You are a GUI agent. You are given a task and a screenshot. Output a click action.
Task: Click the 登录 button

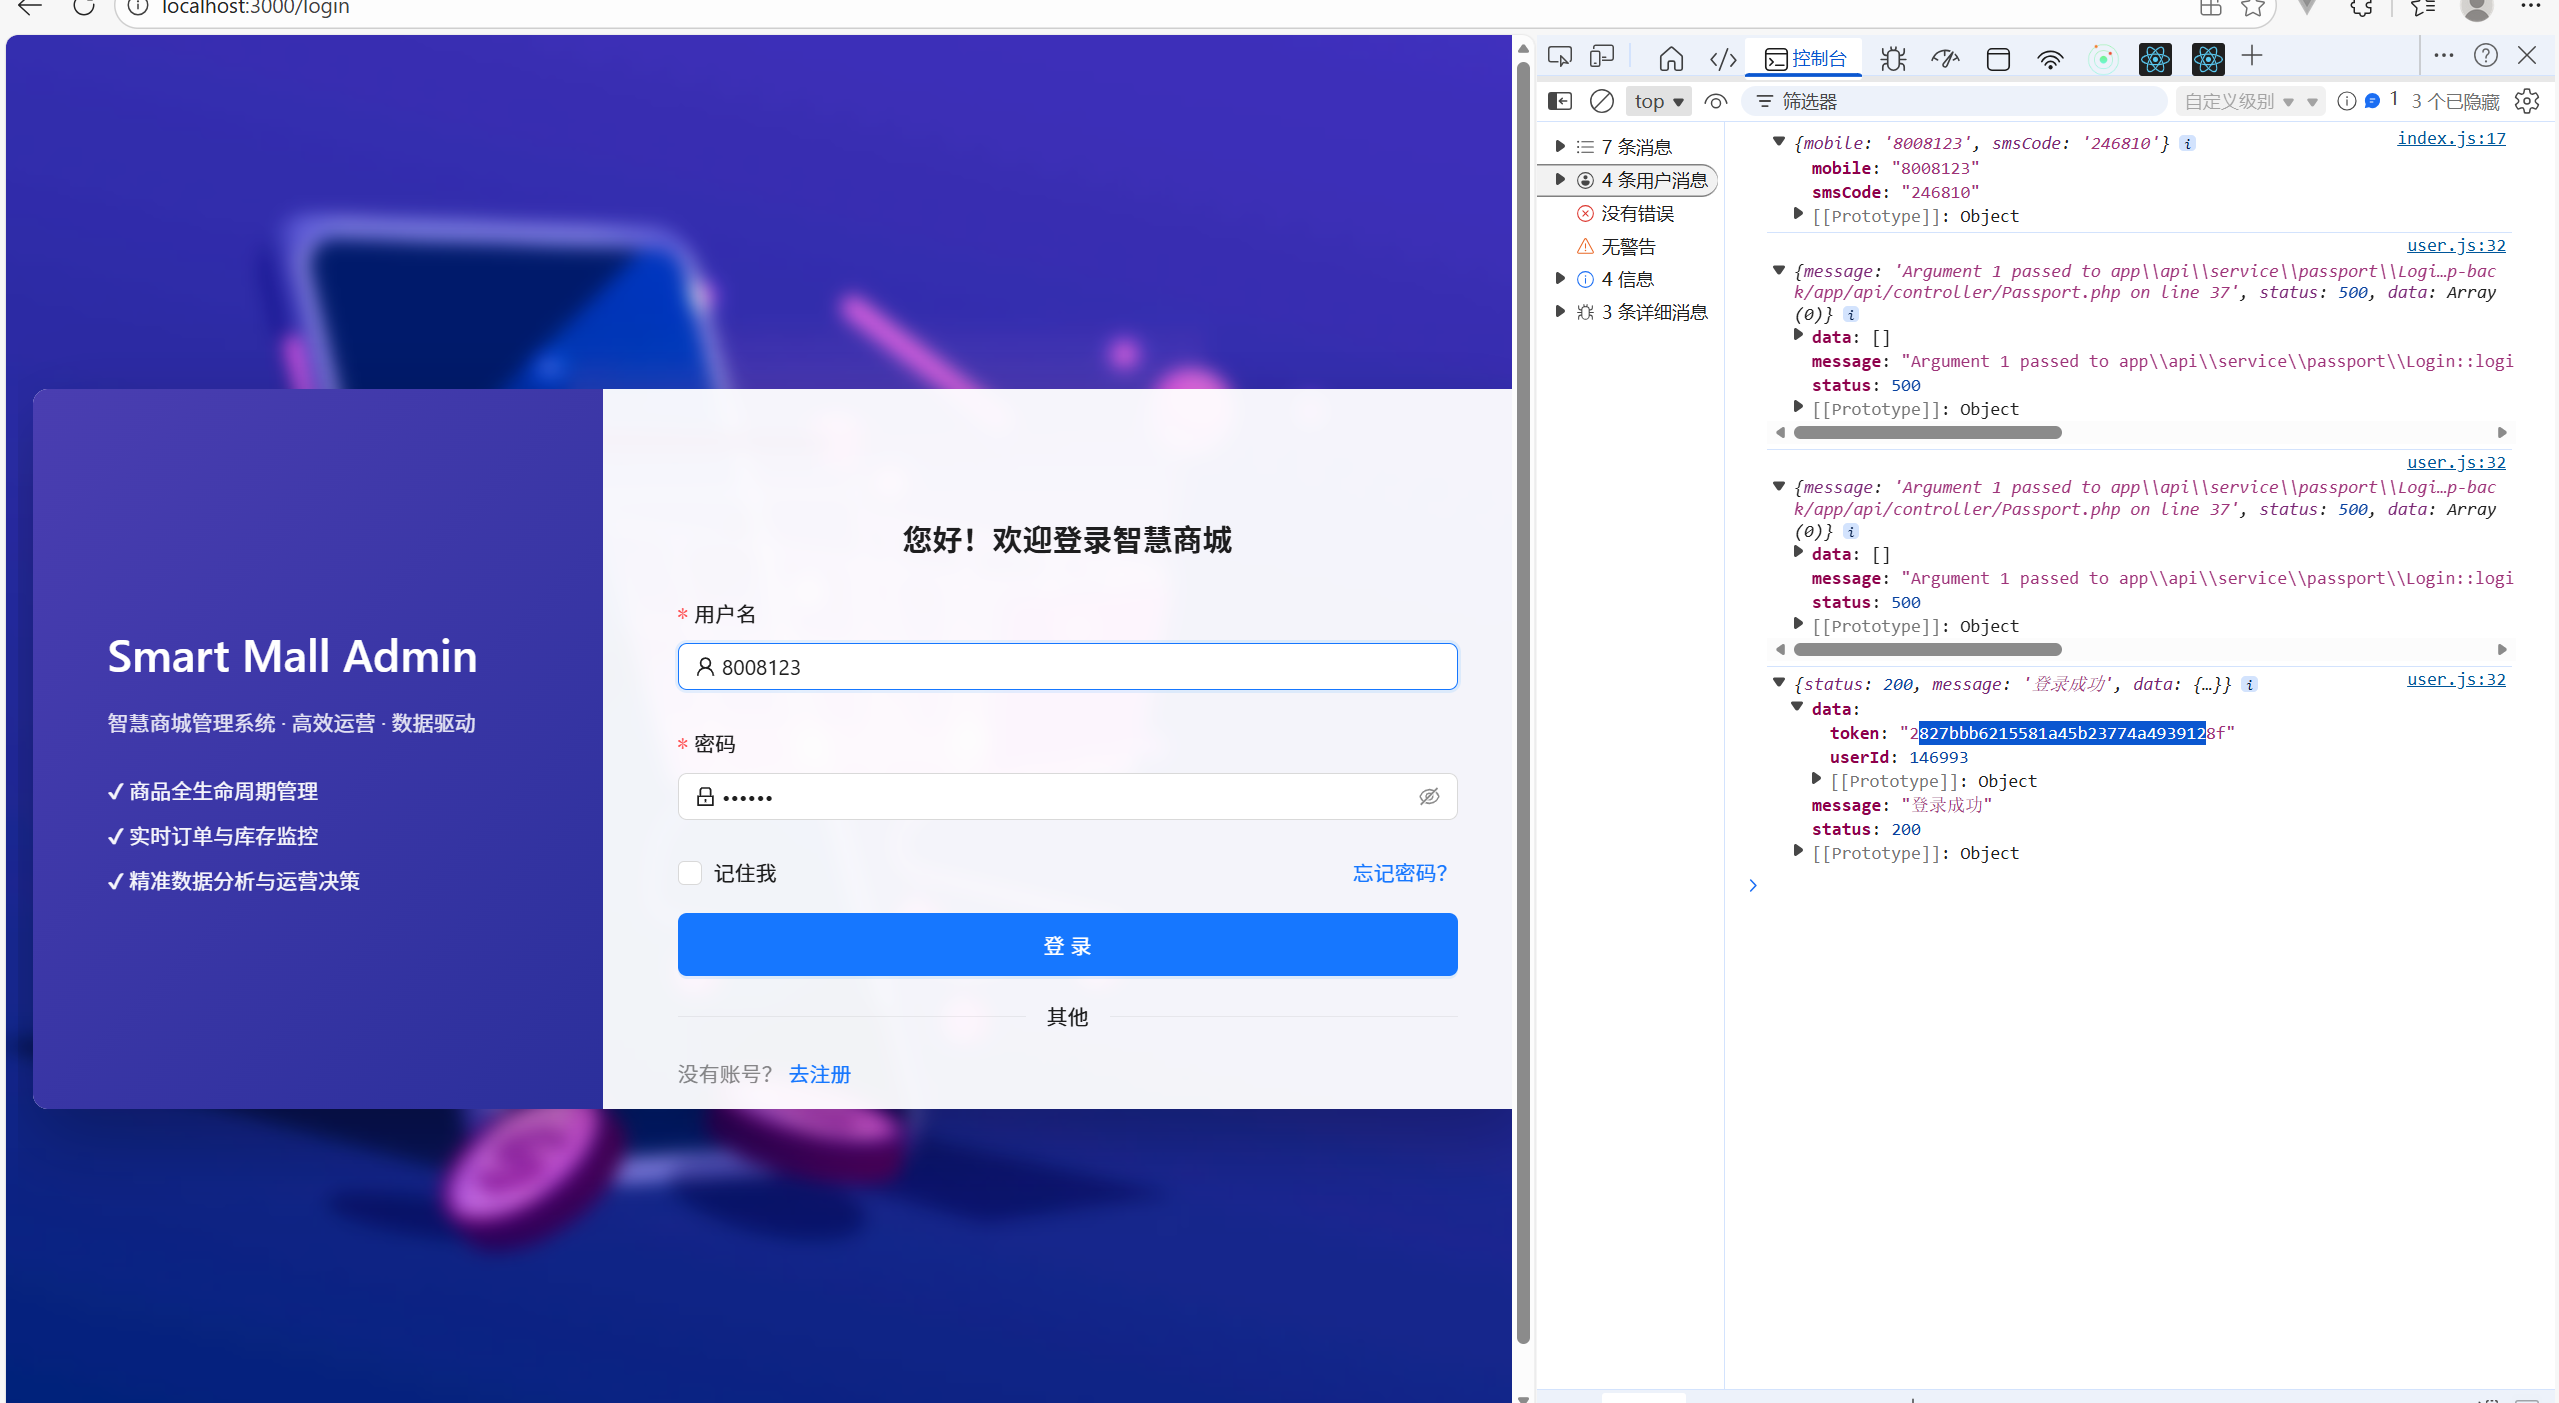click(1067, 945)
